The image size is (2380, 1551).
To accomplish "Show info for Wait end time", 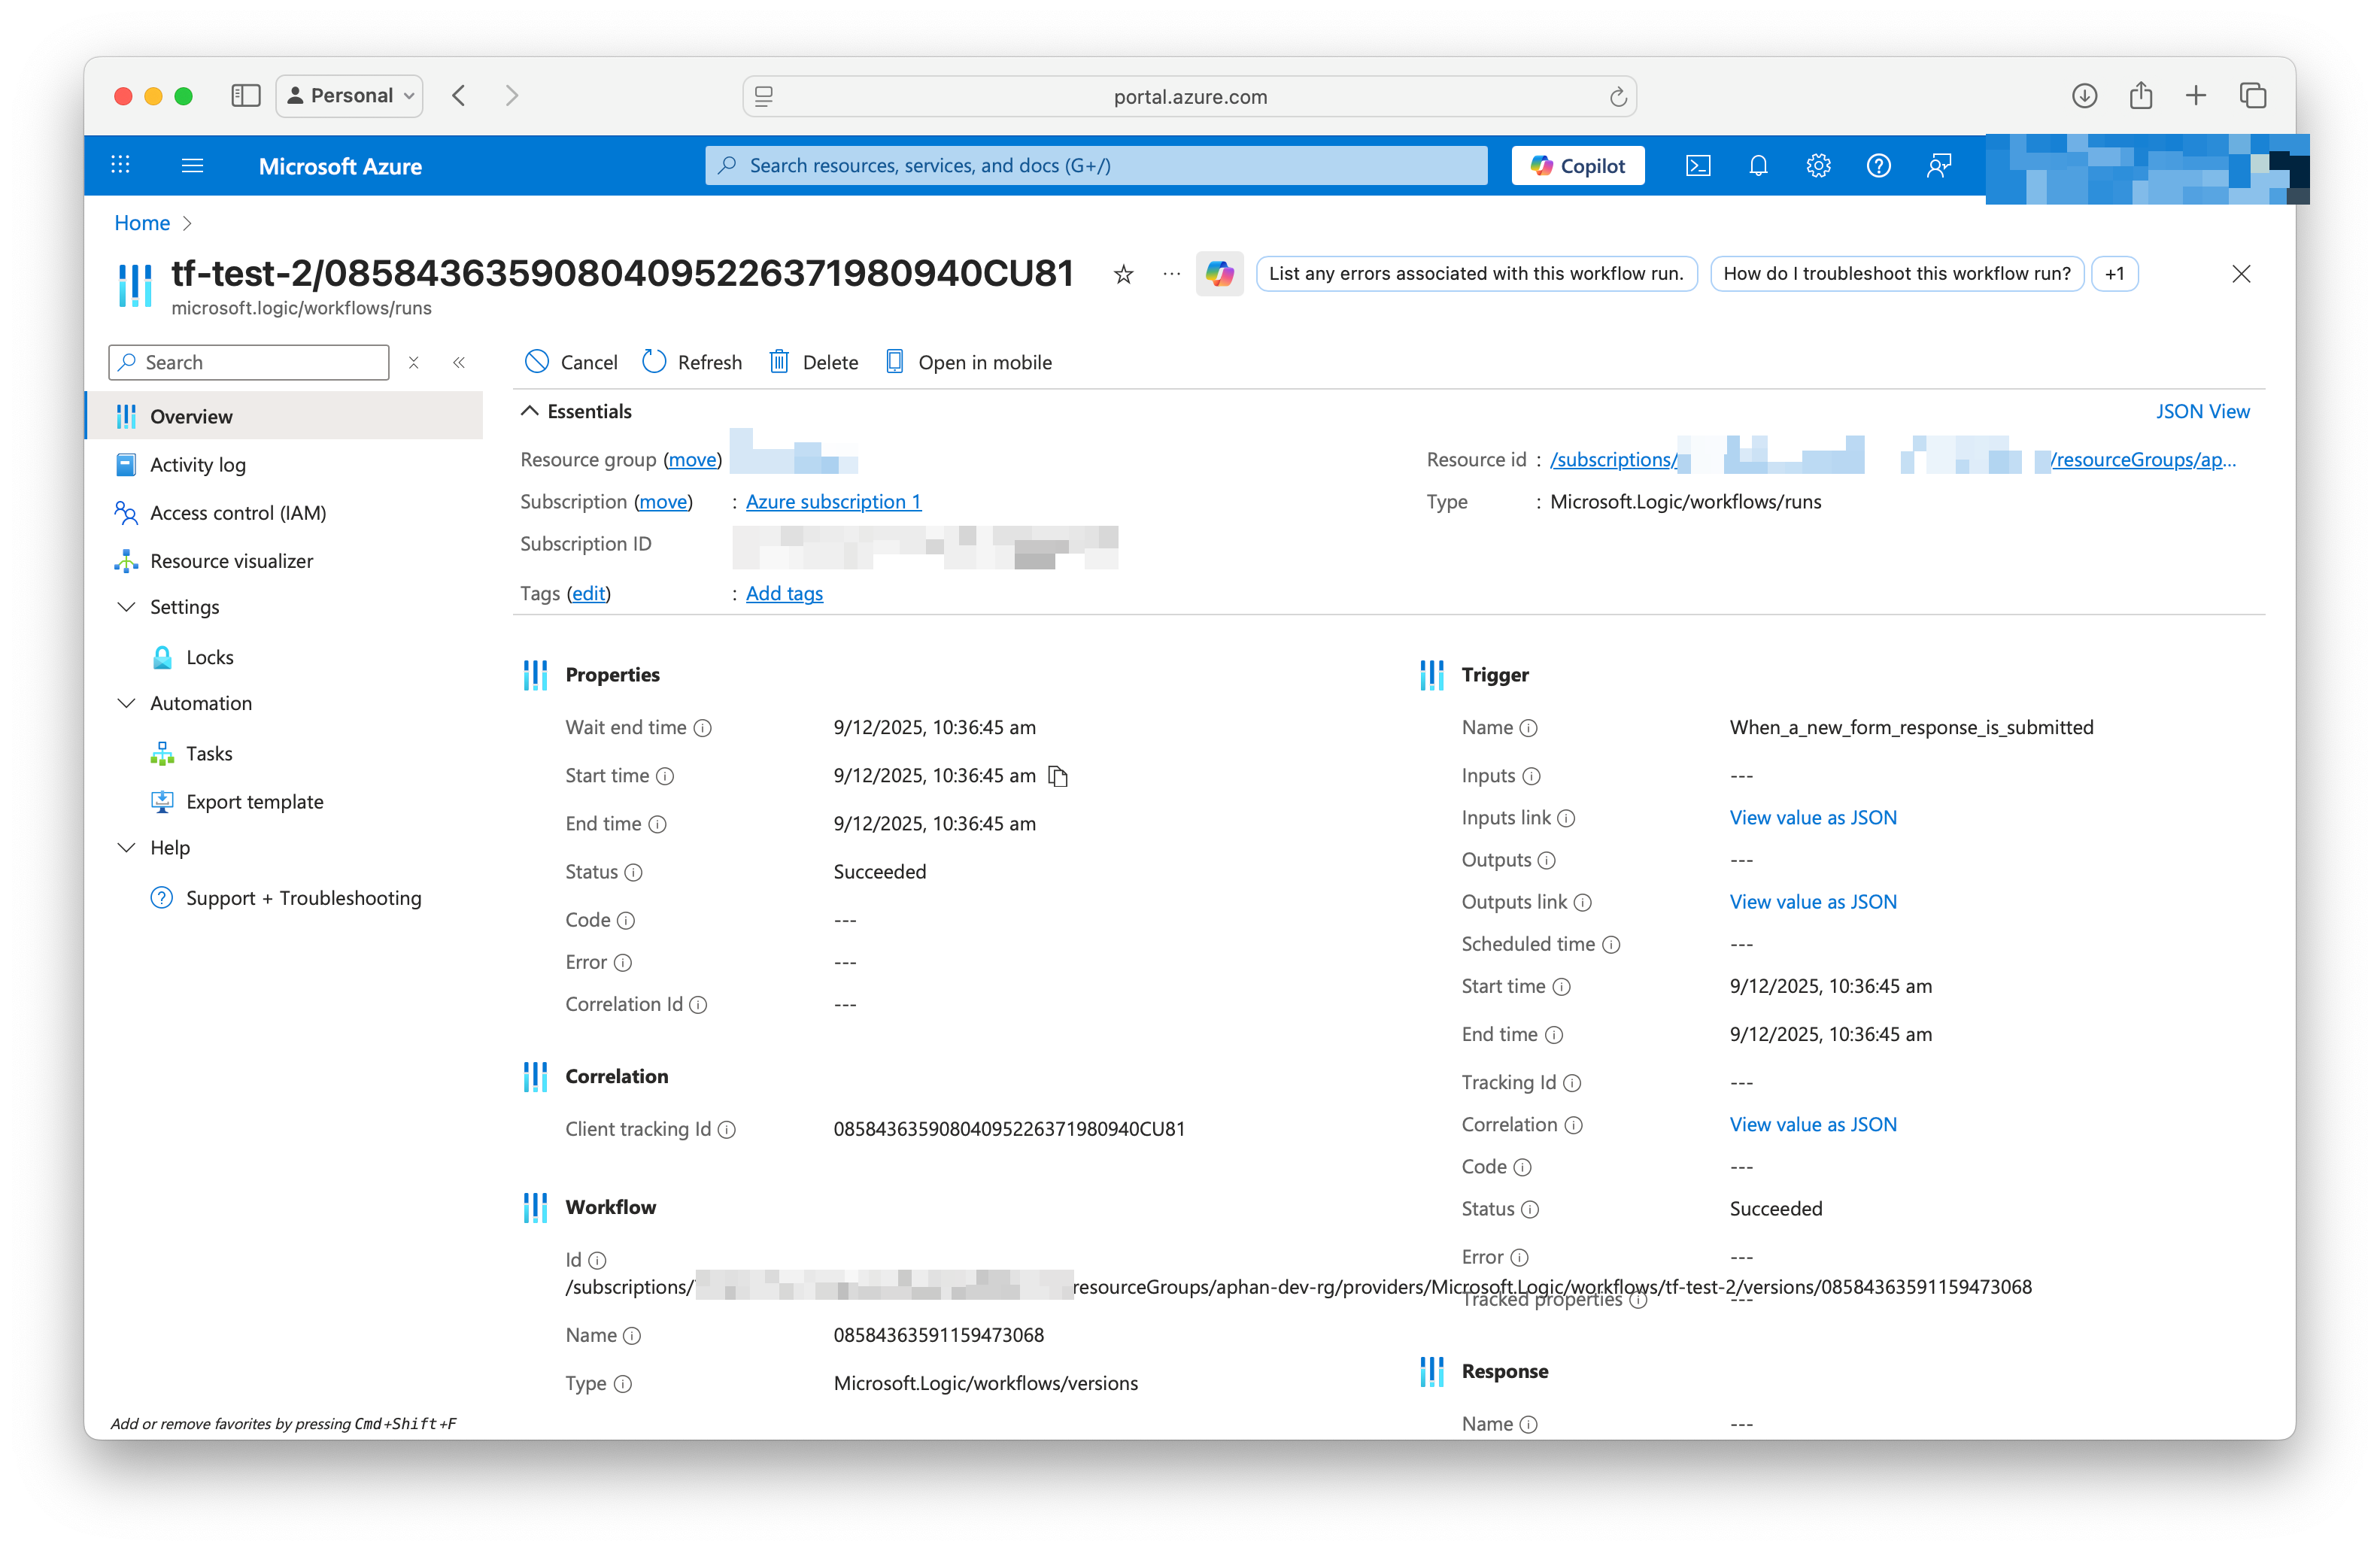I will tap(703, 728).
